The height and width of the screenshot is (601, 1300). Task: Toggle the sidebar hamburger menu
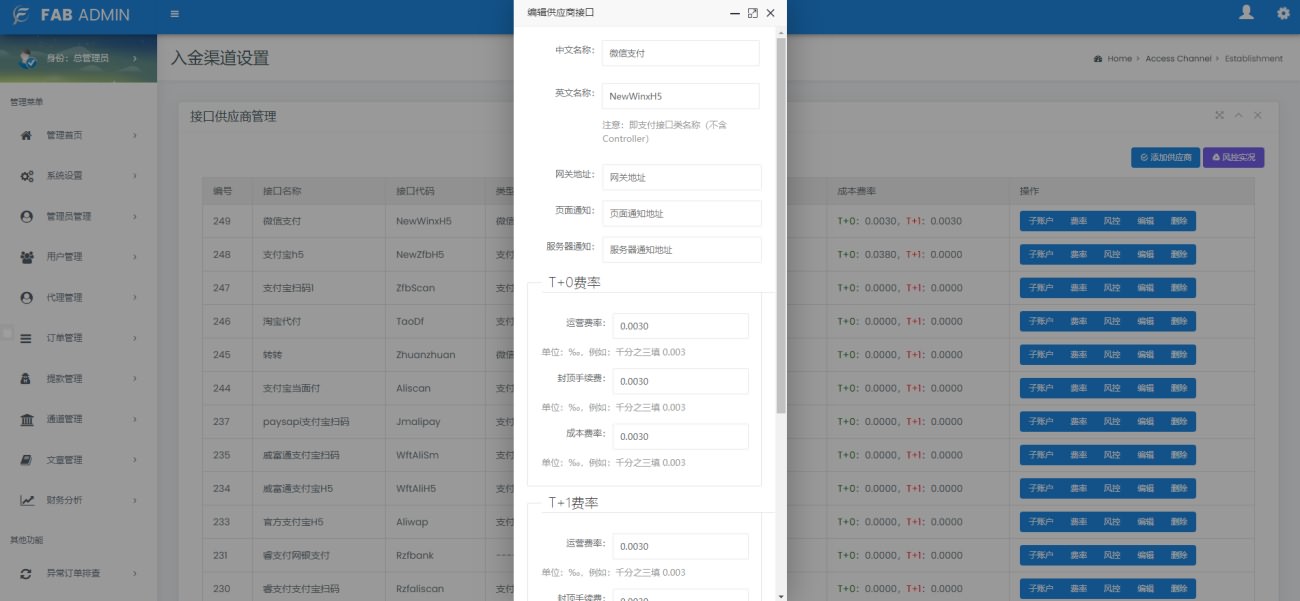click(x=175, y=14)
